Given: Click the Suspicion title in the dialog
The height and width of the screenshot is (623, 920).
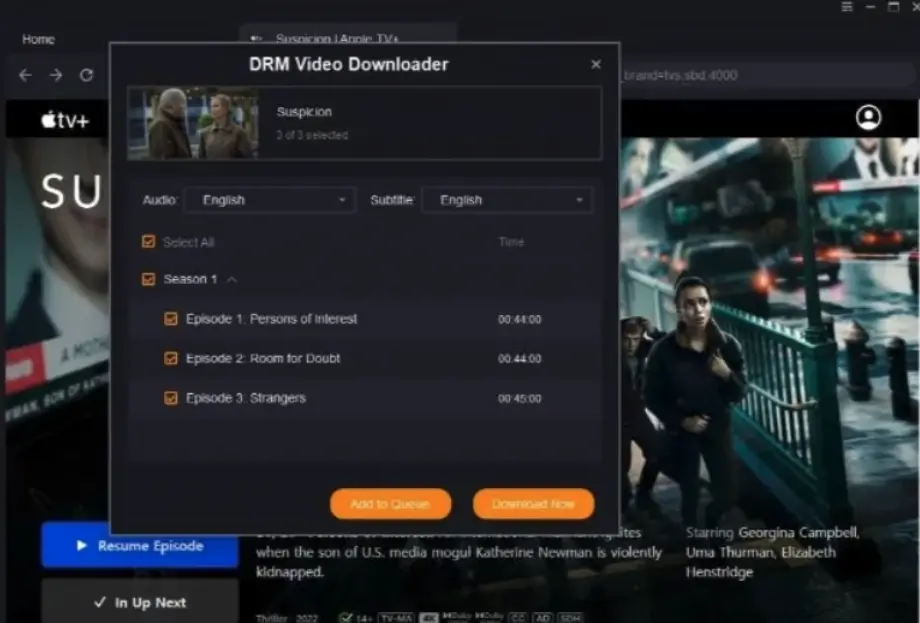Looking at the screenshot, I should (x=304, y=111).
